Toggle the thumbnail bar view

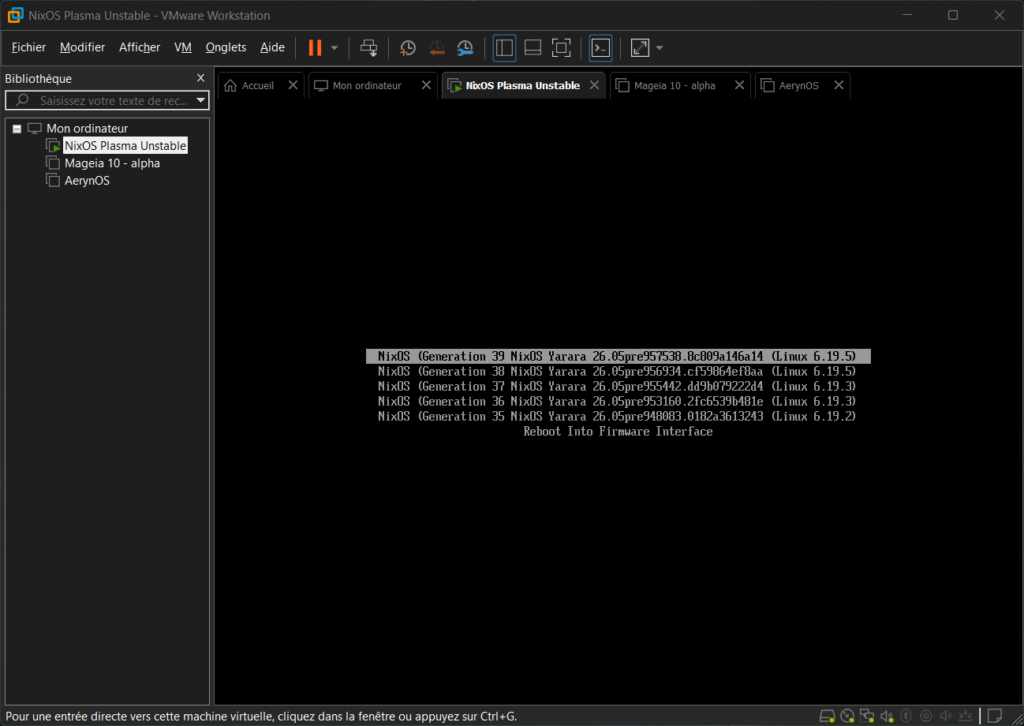pos(533,47)
